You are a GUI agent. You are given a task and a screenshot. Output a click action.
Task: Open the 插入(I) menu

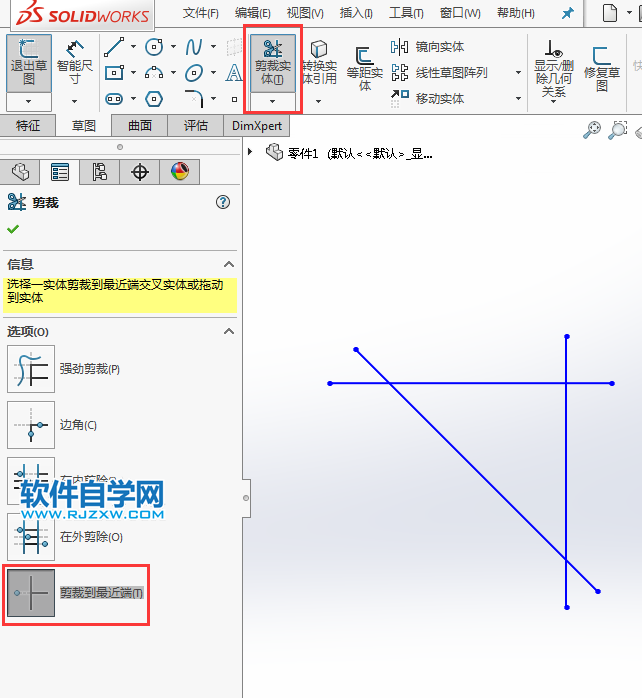pos(356,13)
